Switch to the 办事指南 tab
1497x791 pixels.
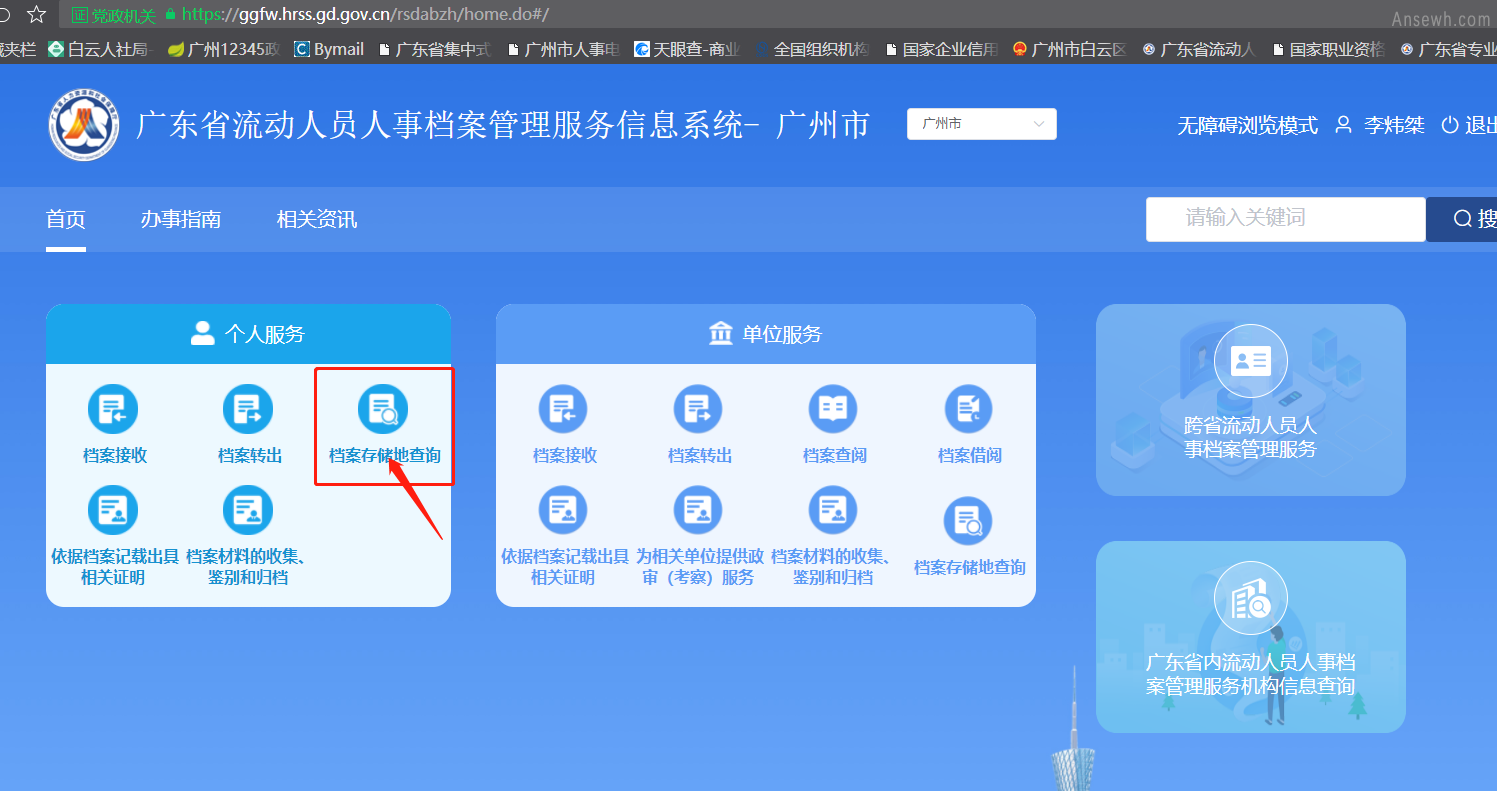181,219
